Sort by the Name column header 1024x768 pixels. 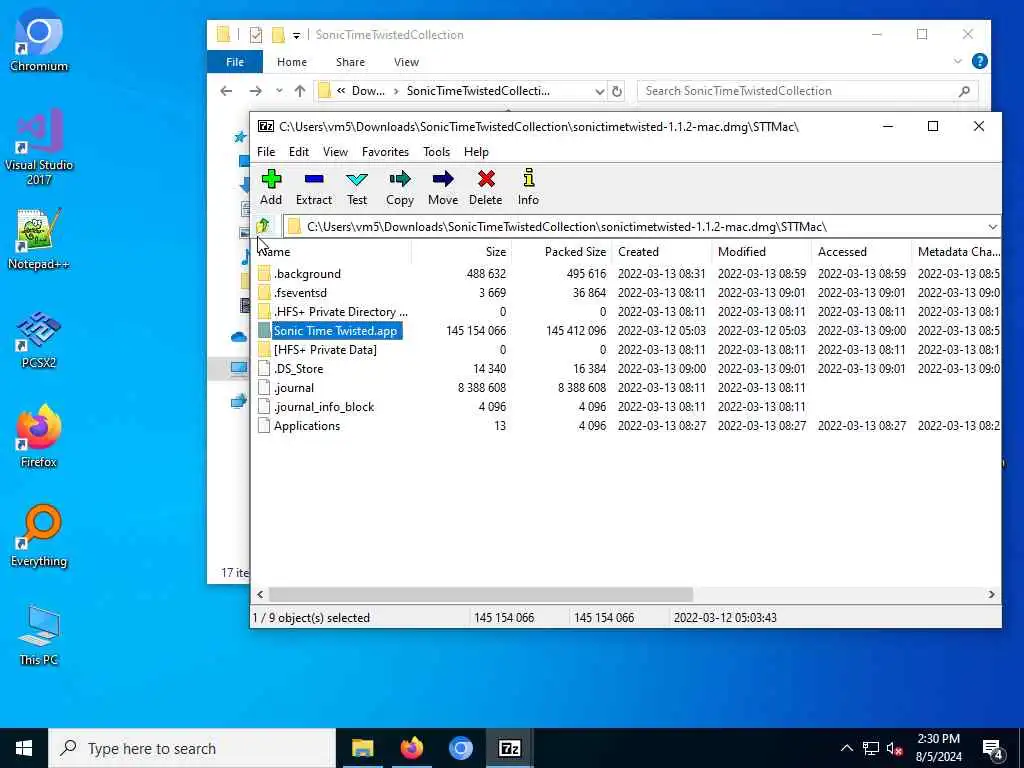pyautogui.click(x=333, y=251)
